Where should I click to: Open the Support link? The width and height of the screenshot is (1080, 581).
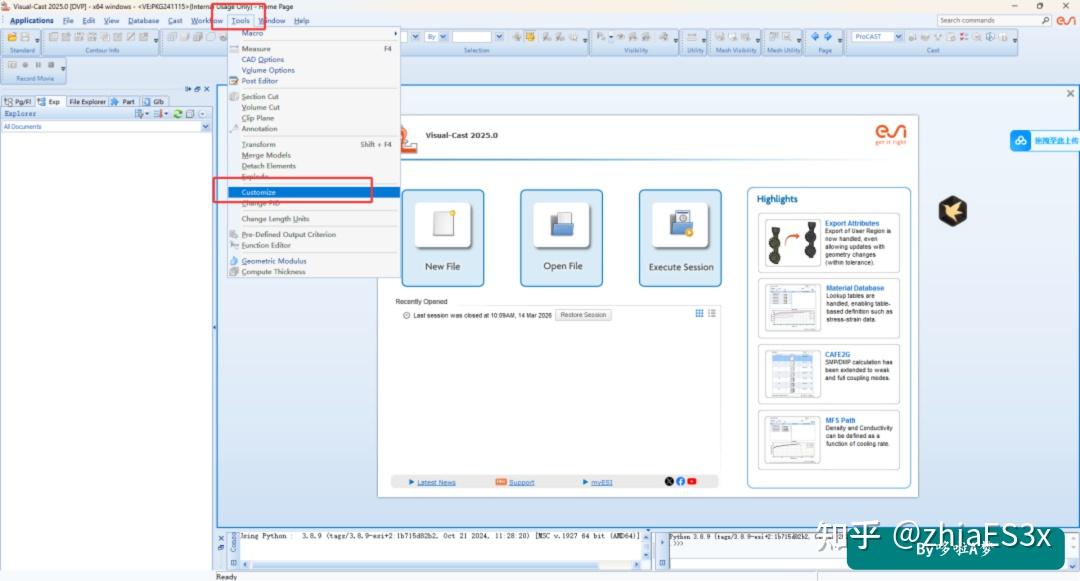pos(521,482)
